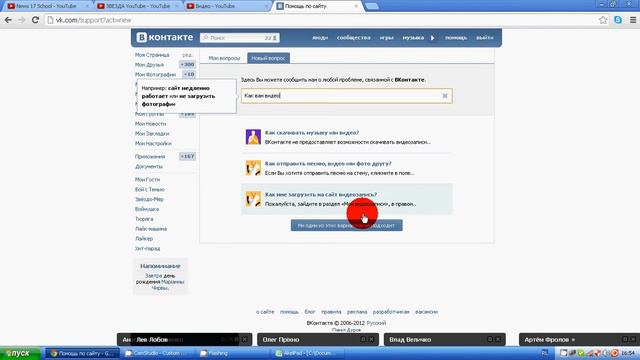Change language via 'Русский' link
The image size is (640, 360).
coord(376,323)
